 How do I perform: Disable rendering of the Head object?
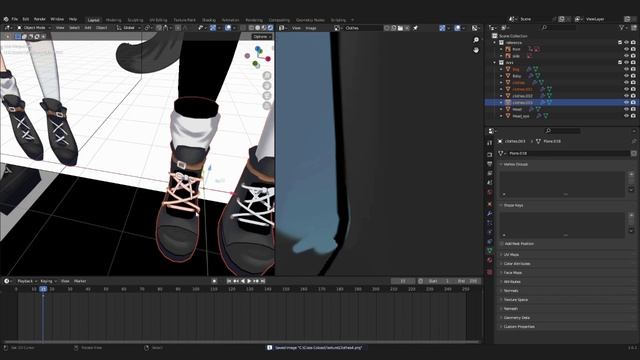tap(633, 109)
